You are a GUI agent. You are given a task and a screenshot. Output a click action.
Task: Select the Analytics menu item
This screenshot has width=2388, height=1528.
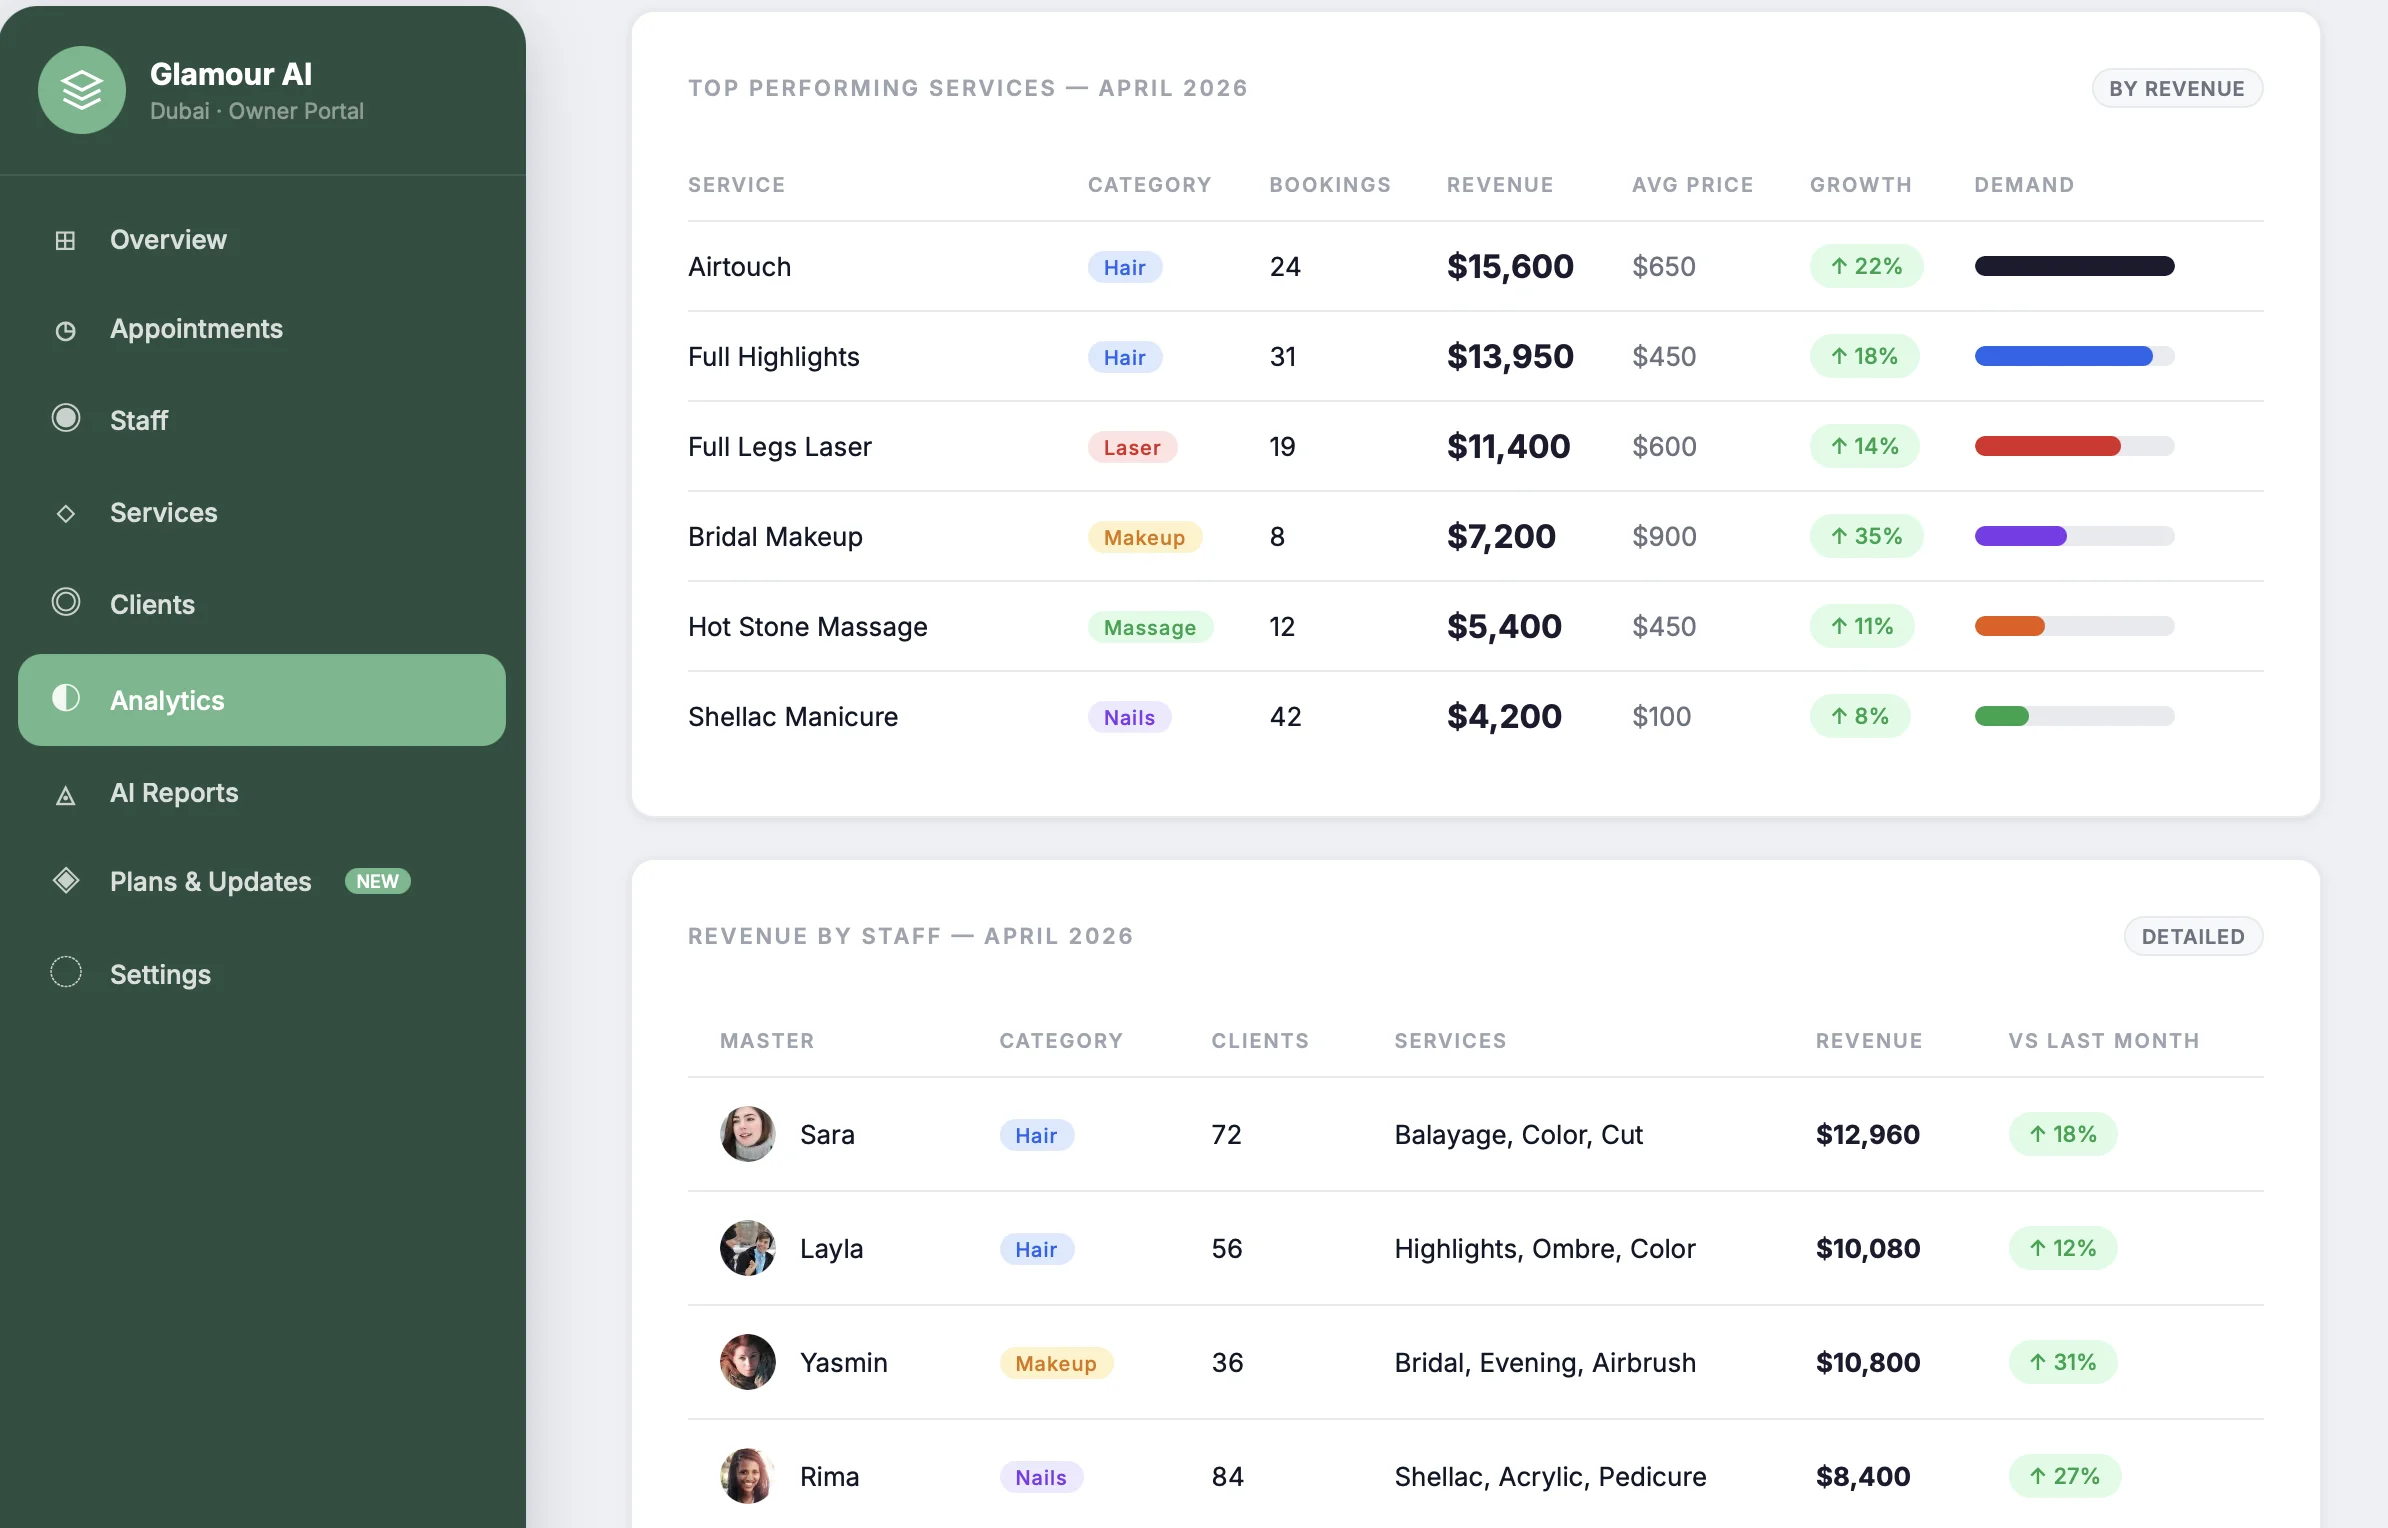point(262,700)
